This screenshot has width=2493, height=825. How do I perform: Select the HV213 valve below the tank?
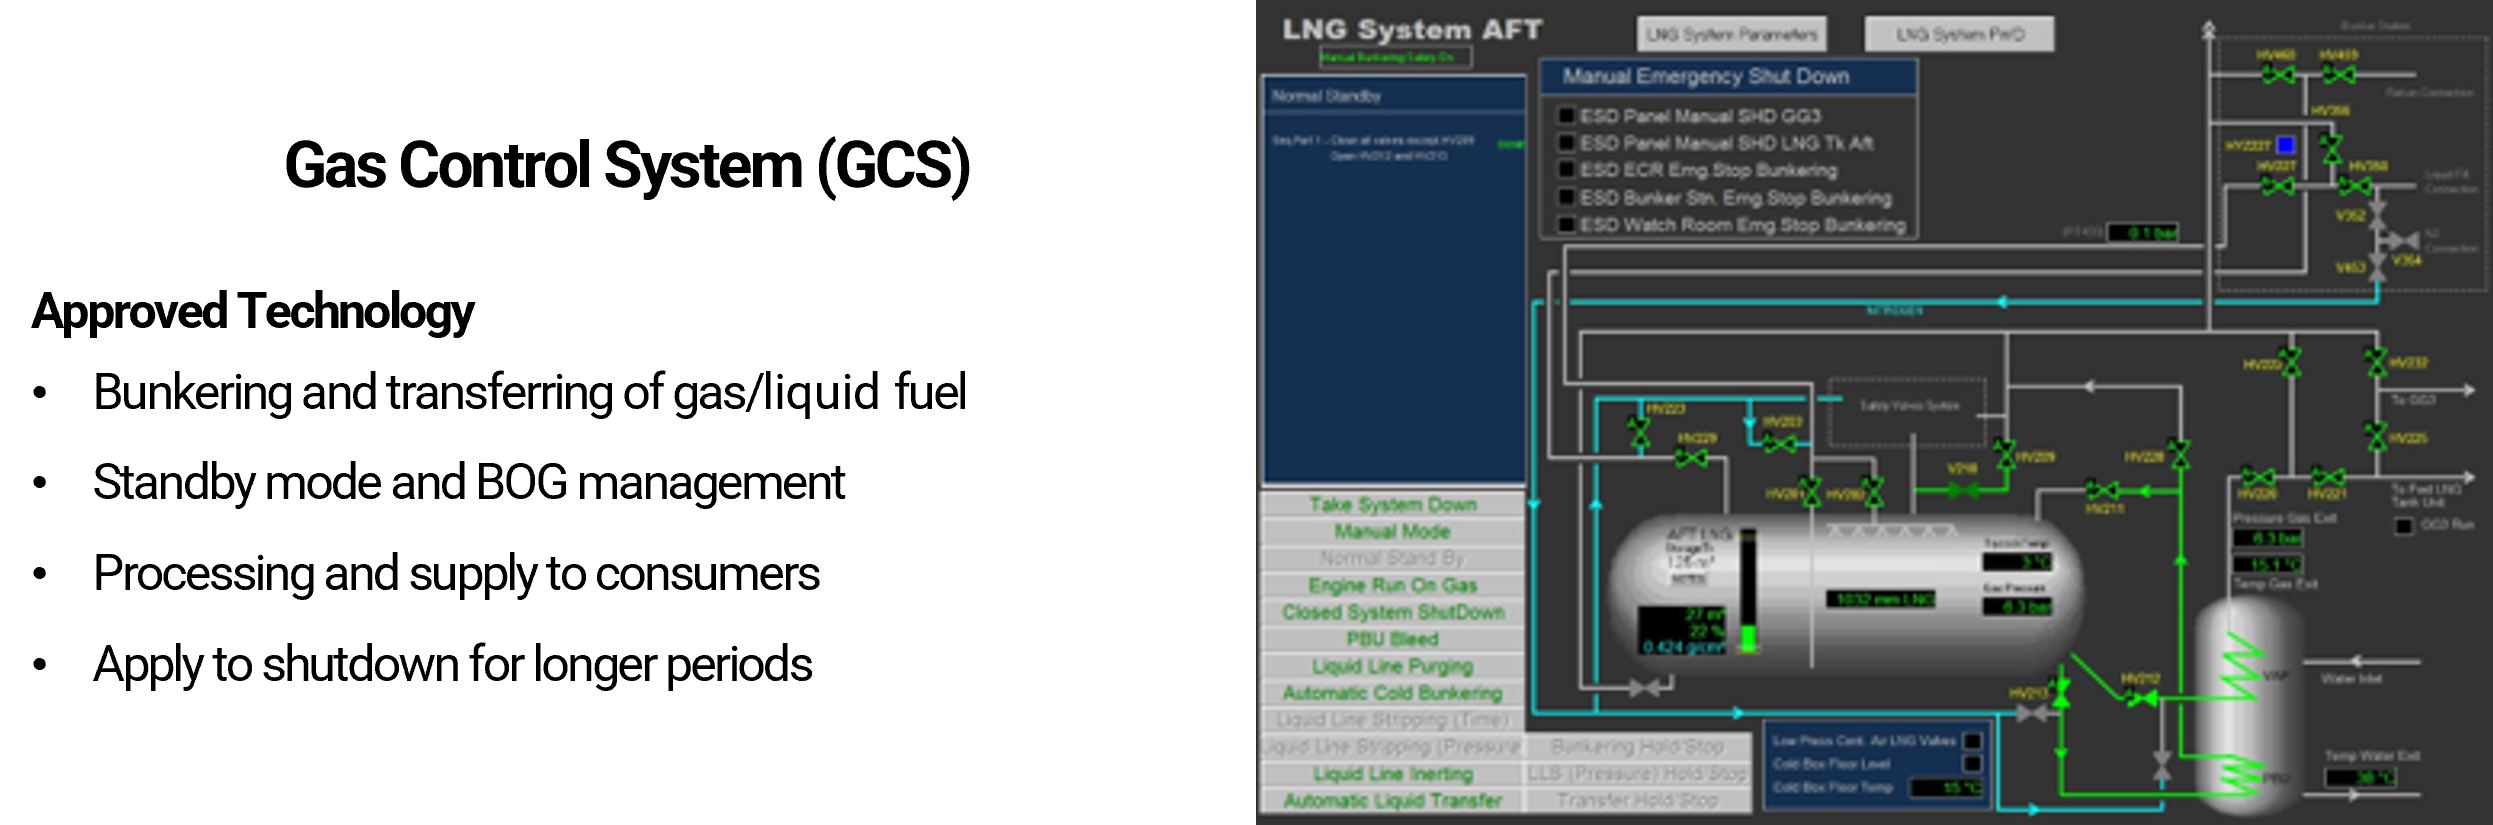pyautogui.click(x=2060, y=692)
